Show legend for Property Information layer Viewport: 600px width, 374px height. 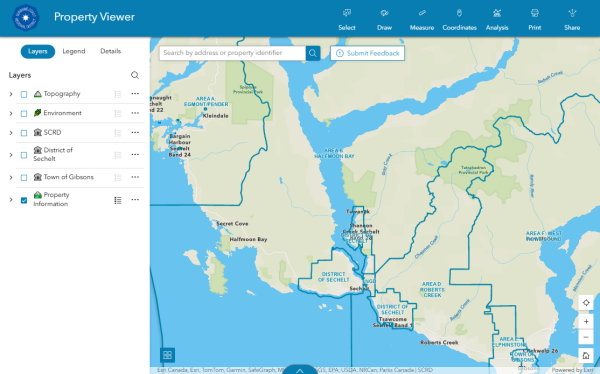(x=118, y=200)
